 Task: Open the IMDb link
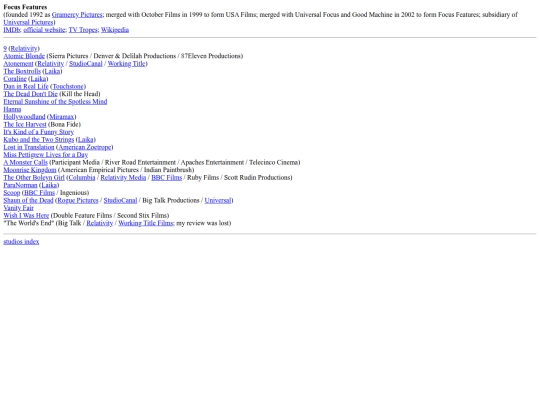12,30
